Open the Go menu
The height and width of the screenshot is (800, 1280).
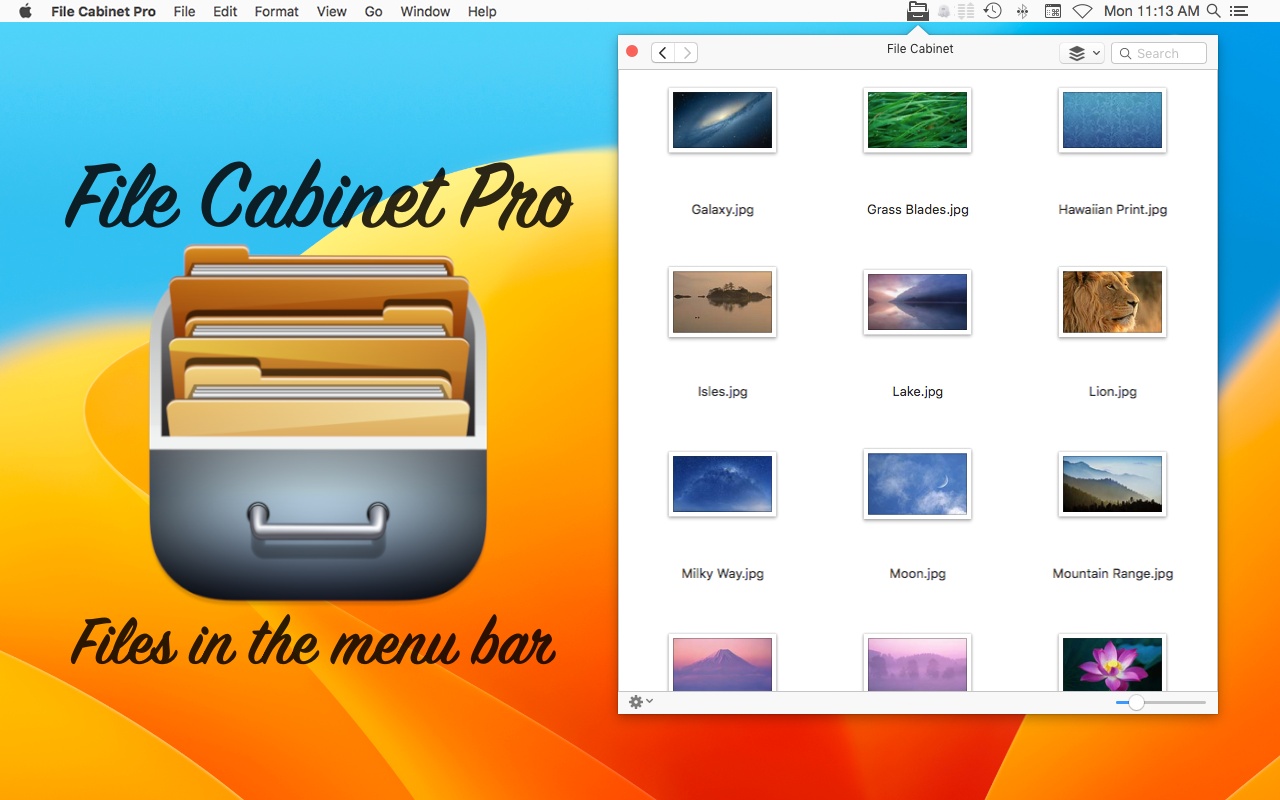(374, 11)
